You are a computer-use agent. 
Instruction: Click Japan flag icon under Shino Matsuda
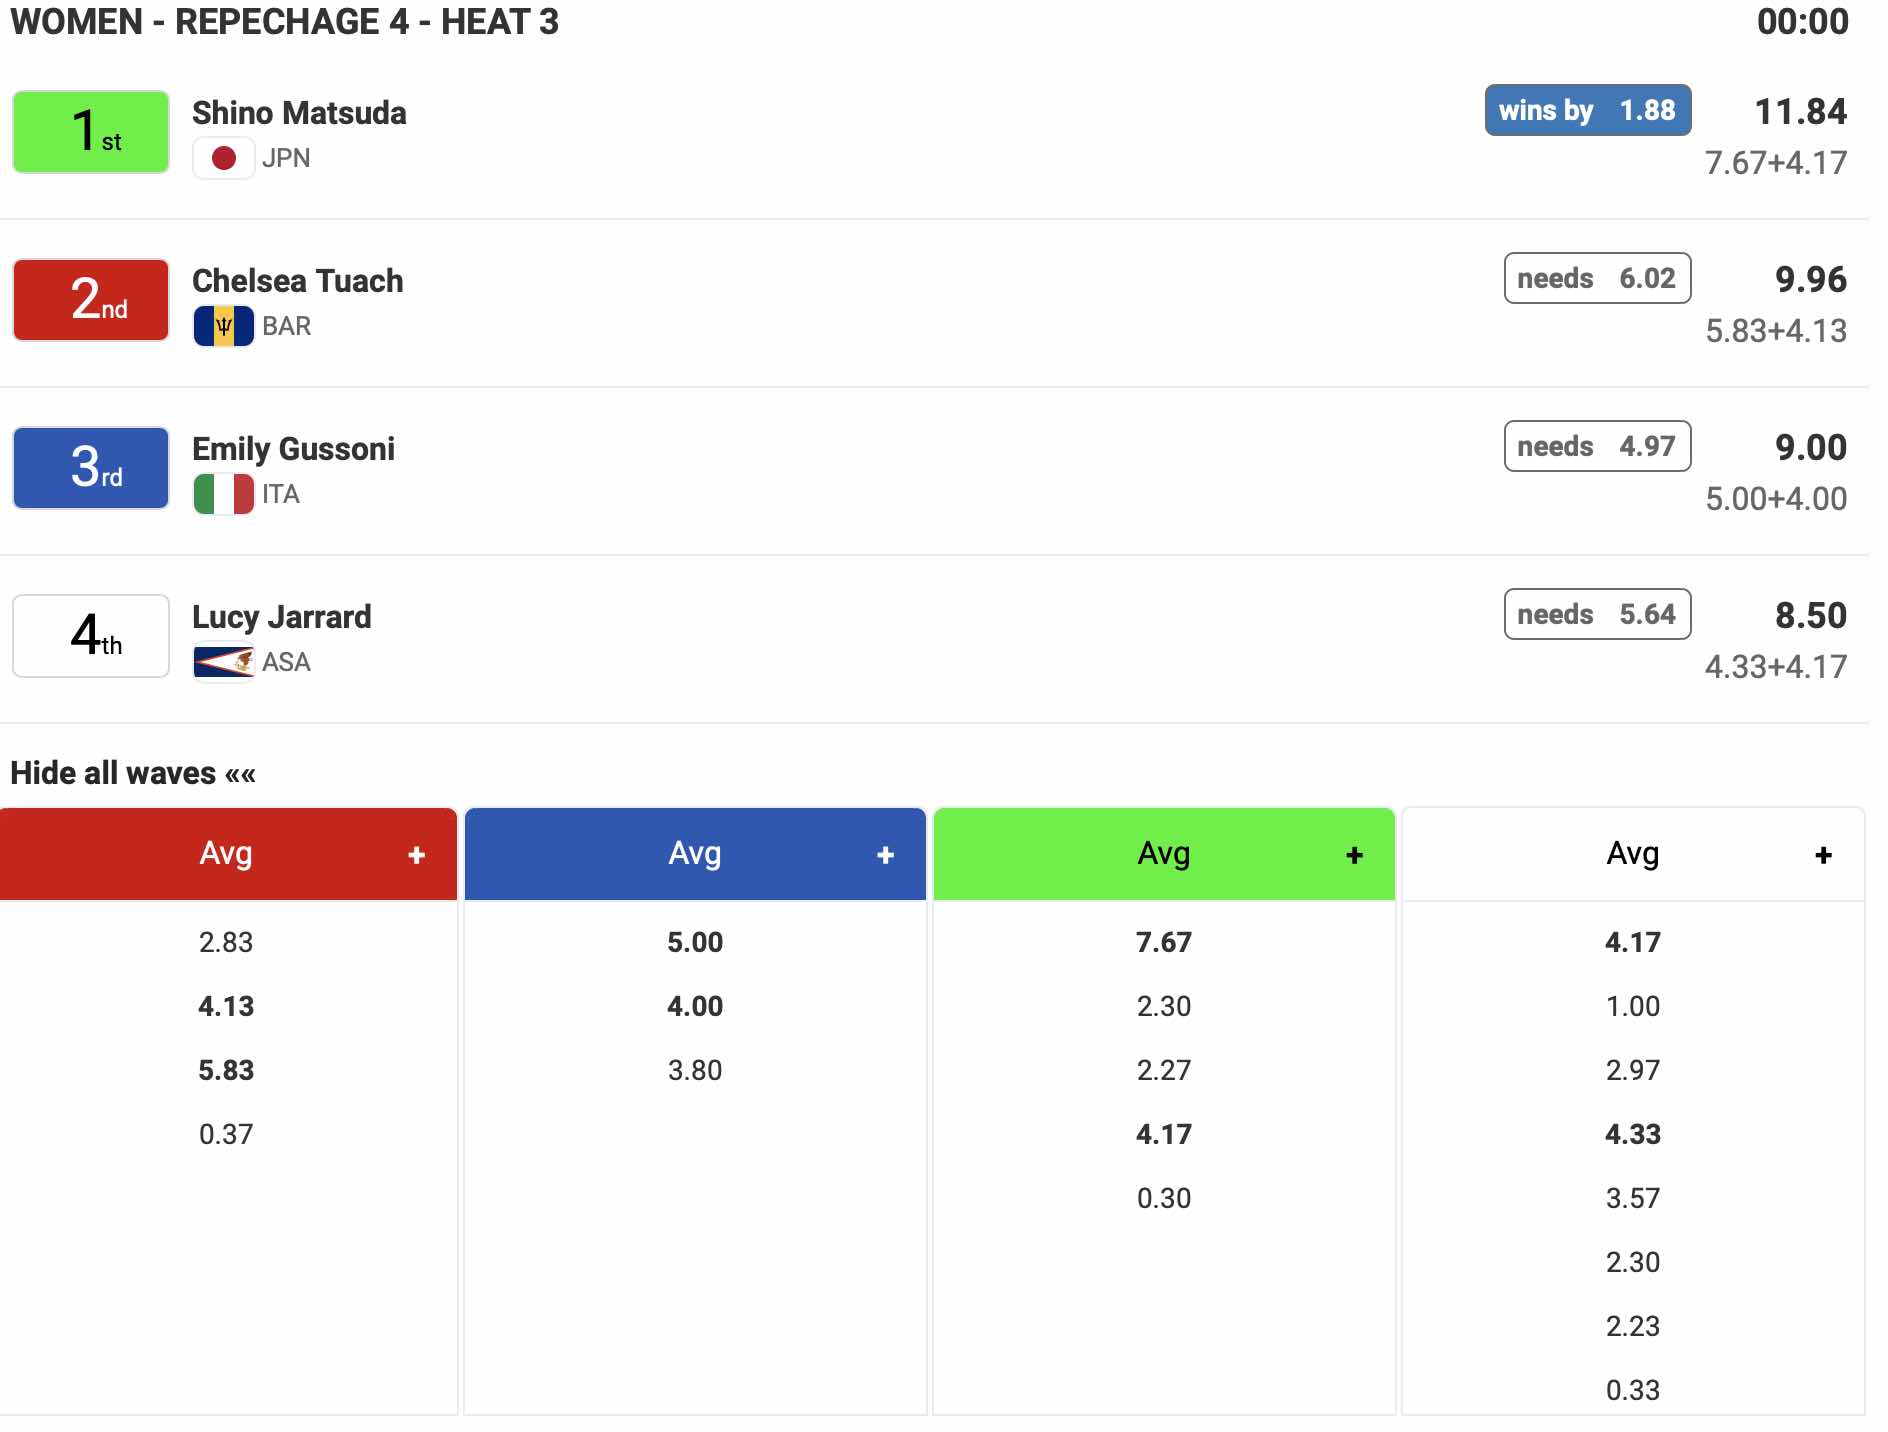223,158
